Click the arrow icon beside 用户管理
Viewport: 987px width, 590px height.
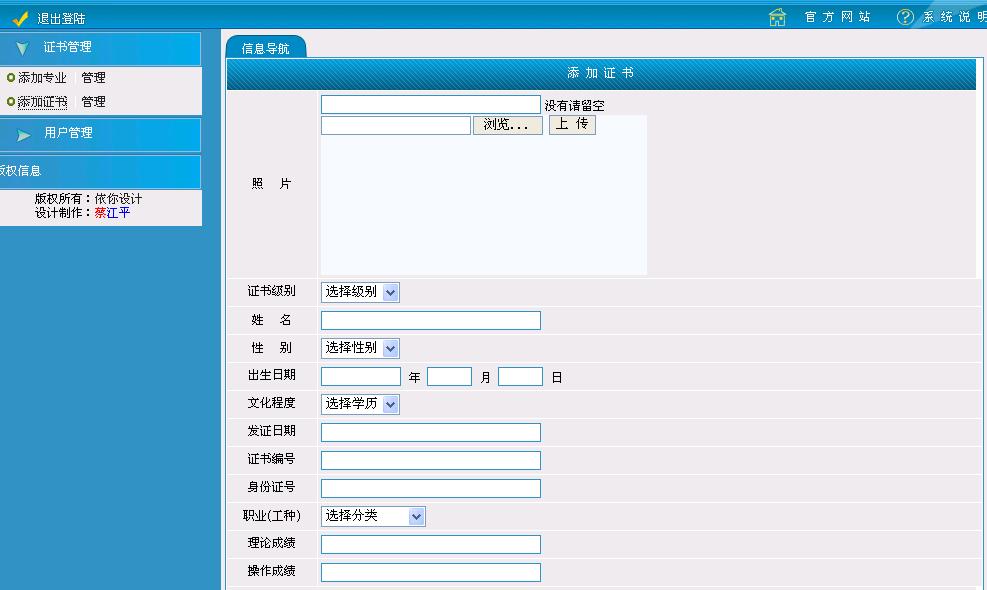25,134
